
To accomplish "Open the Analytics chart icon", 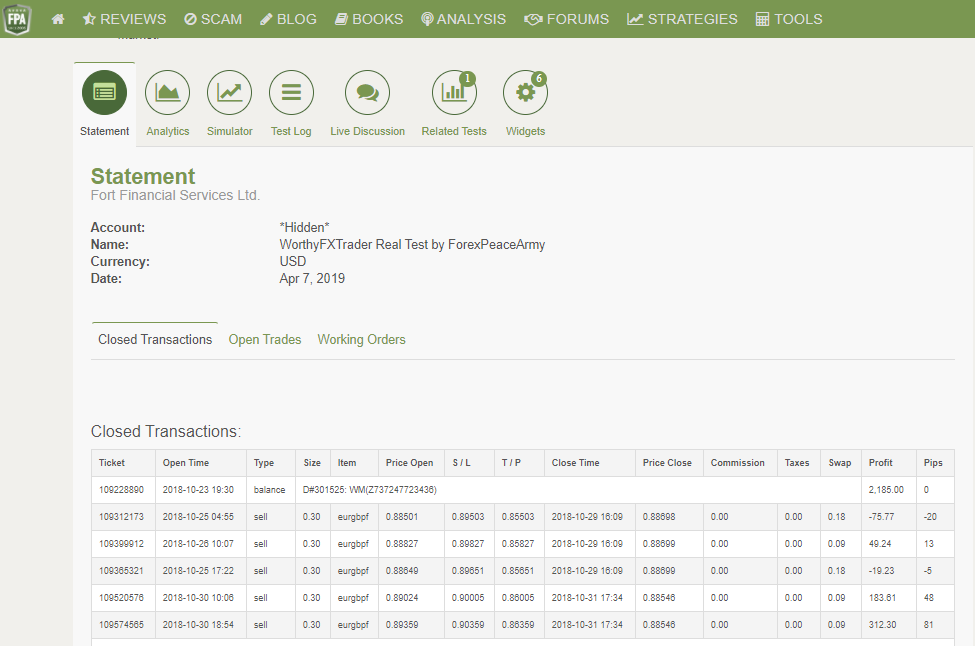I will (167, 93).
